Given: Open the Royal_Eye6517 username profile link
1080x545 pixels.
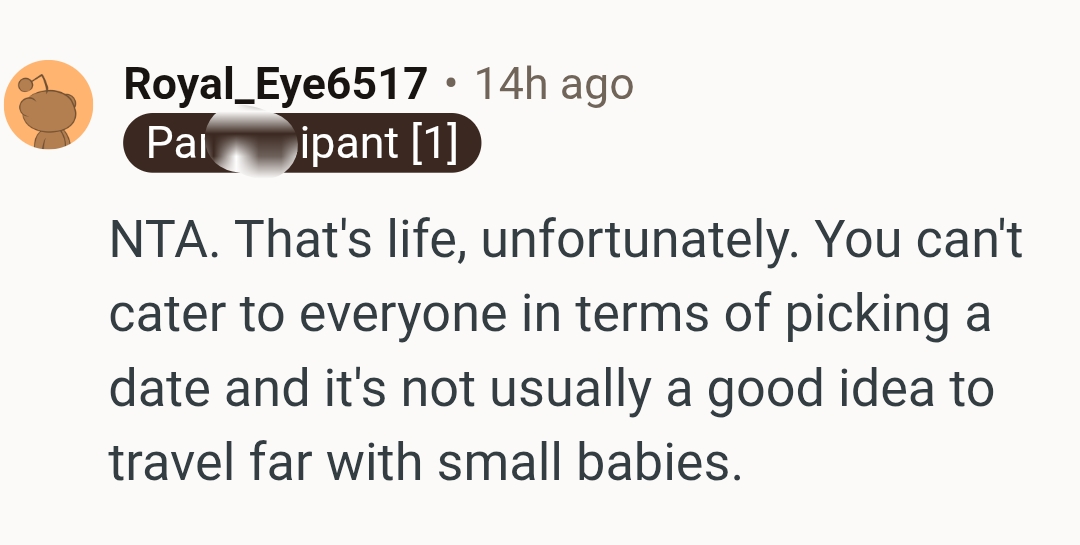Looking at the screenshot, I should tap(275, 85).
